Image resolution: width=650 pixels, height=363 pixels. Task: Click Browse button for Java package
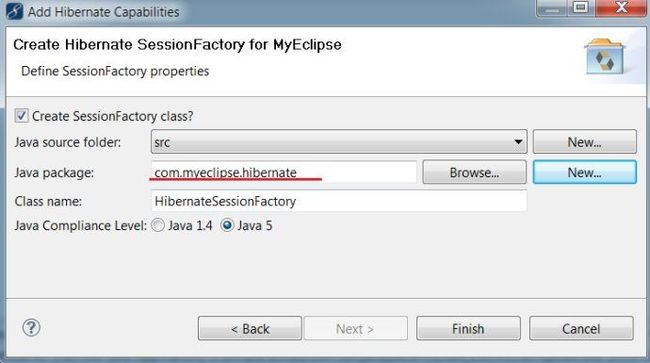click(x=474, y=172)
